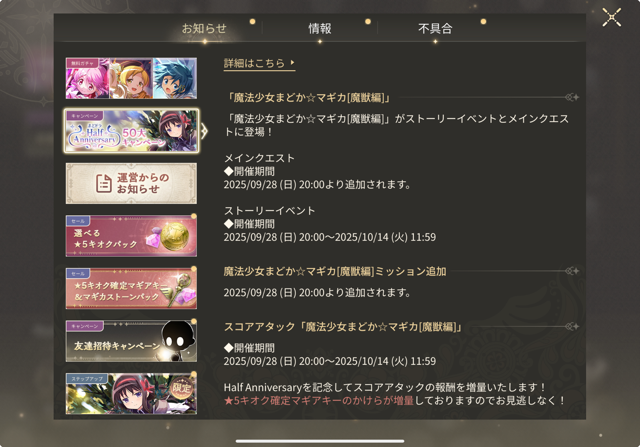Open 運営からのお知らせ banner

point(131,183)
